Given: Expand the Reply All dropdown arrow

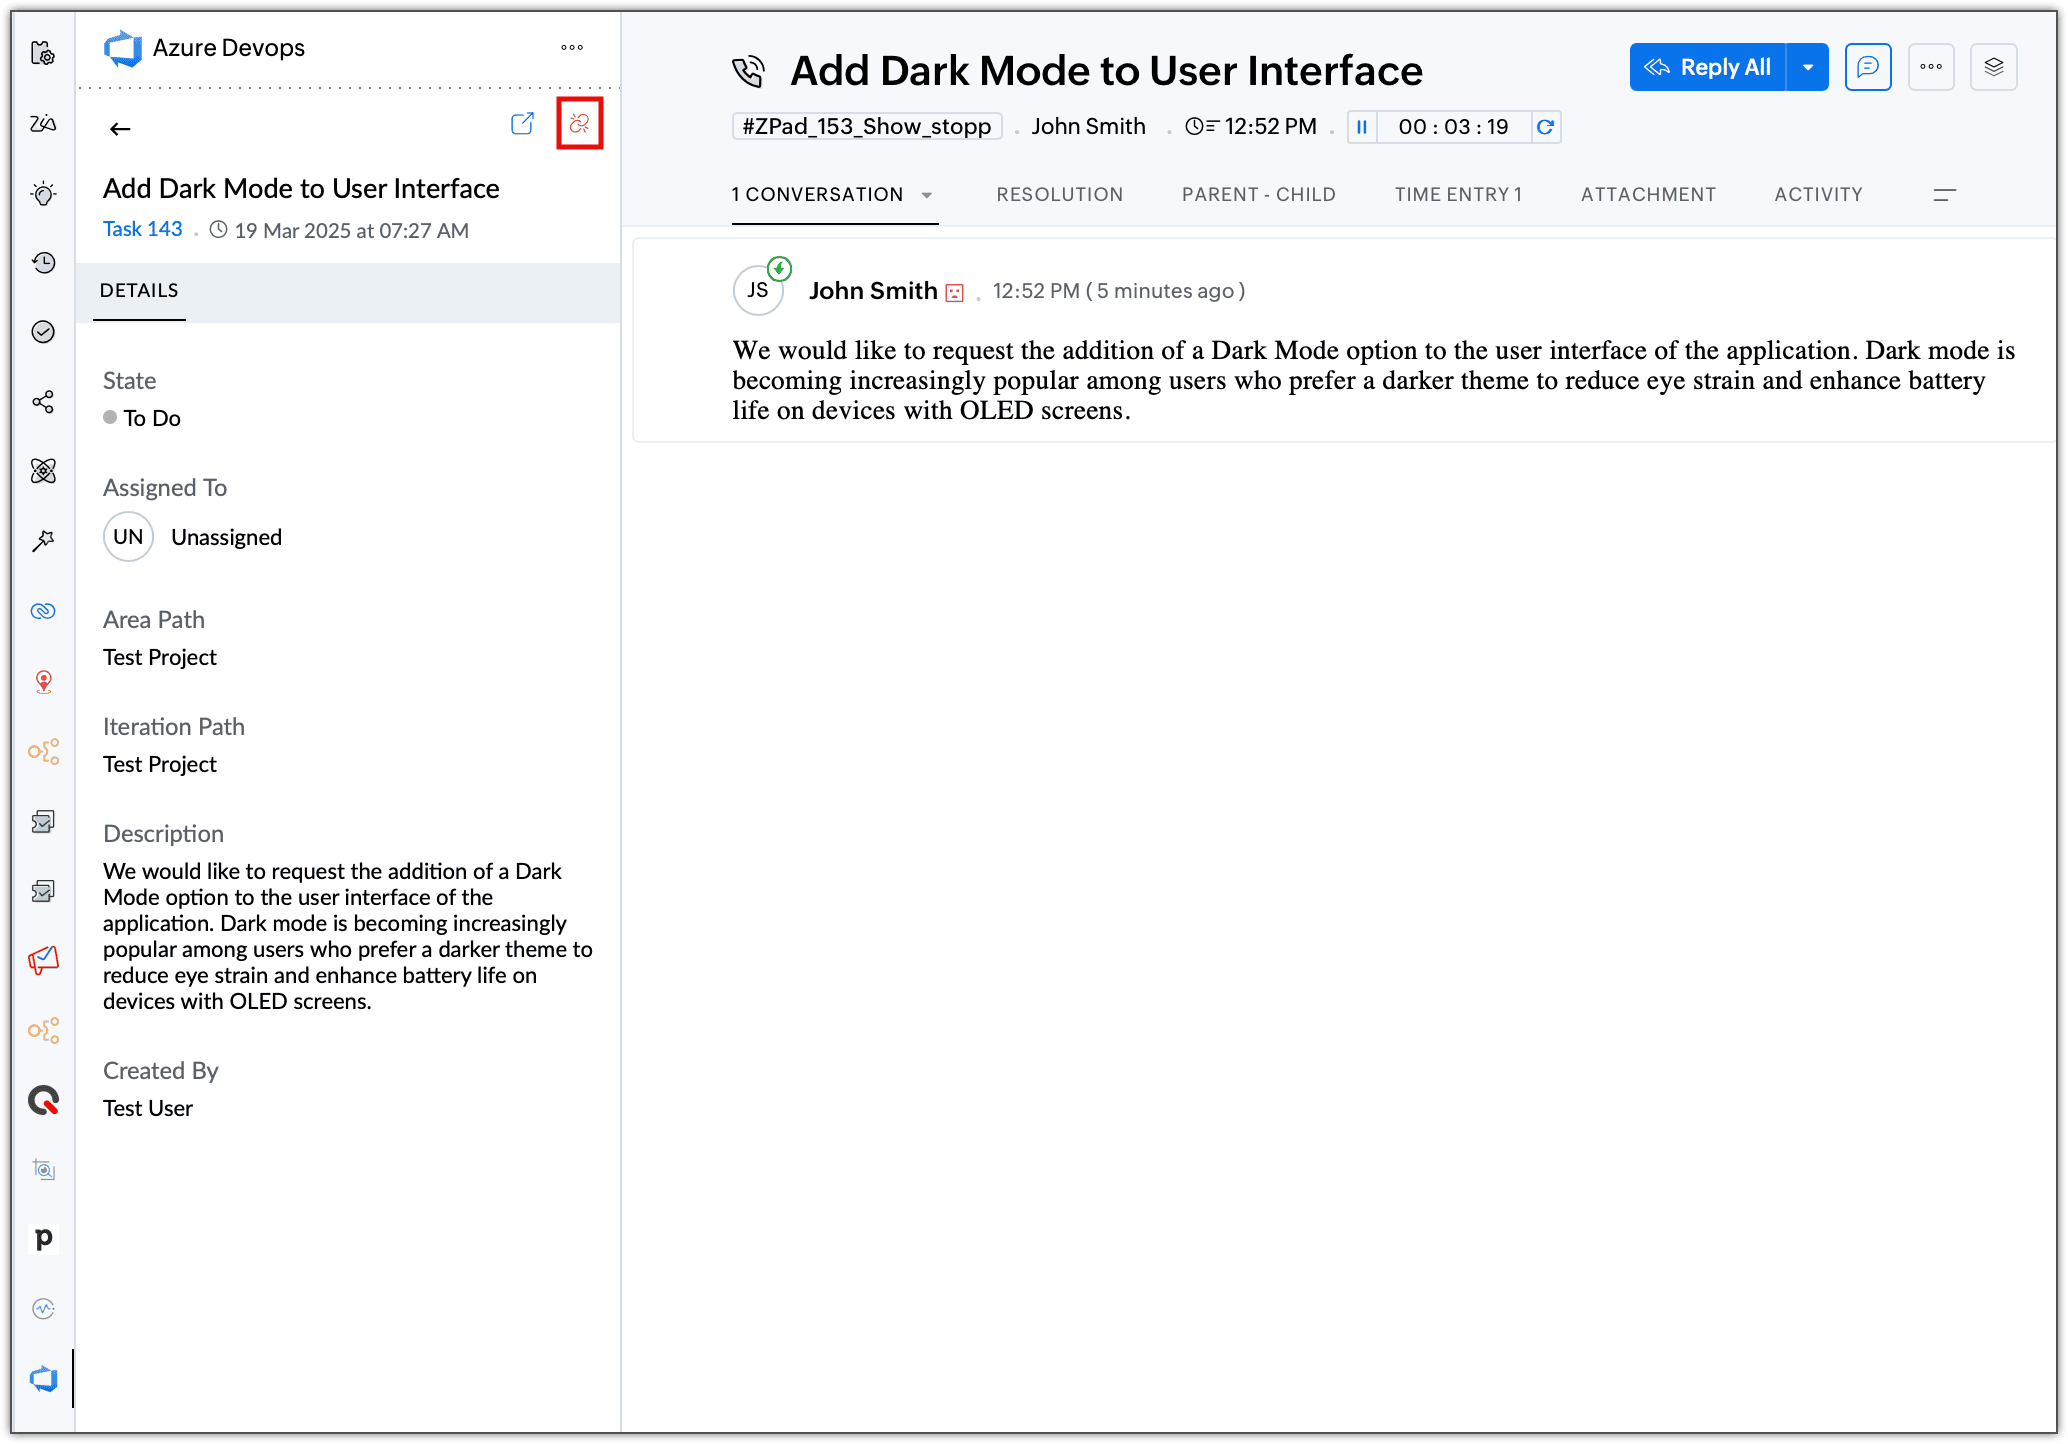Looking at the screenshot, I should [1807, 67].
